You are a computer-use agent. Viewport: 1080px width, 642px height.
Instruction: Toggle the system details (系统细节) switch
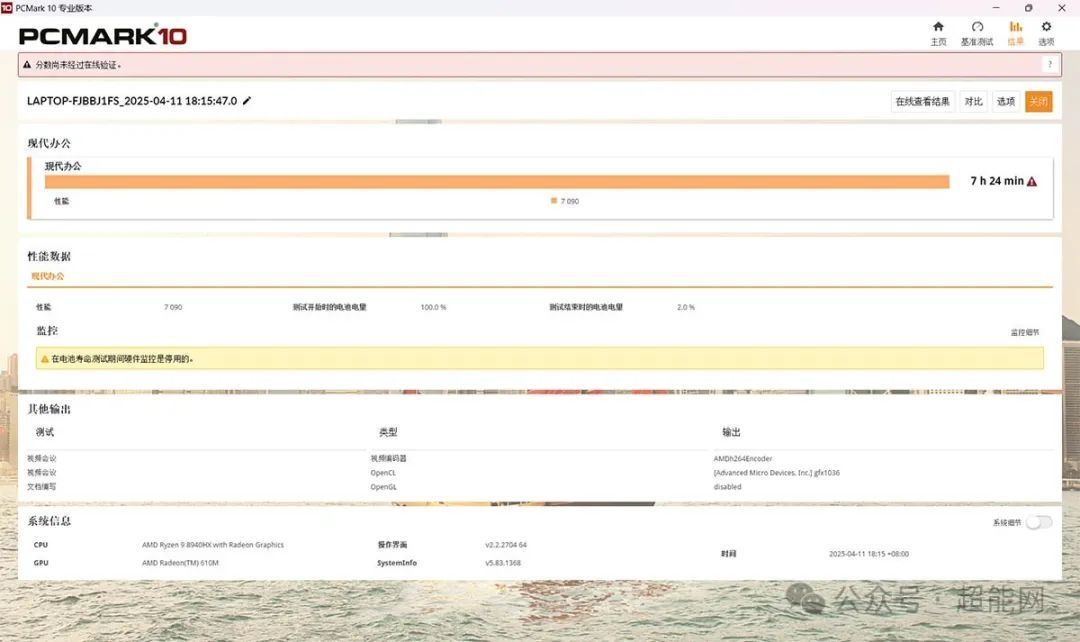pyautogui.click(x=1039, y=522)
